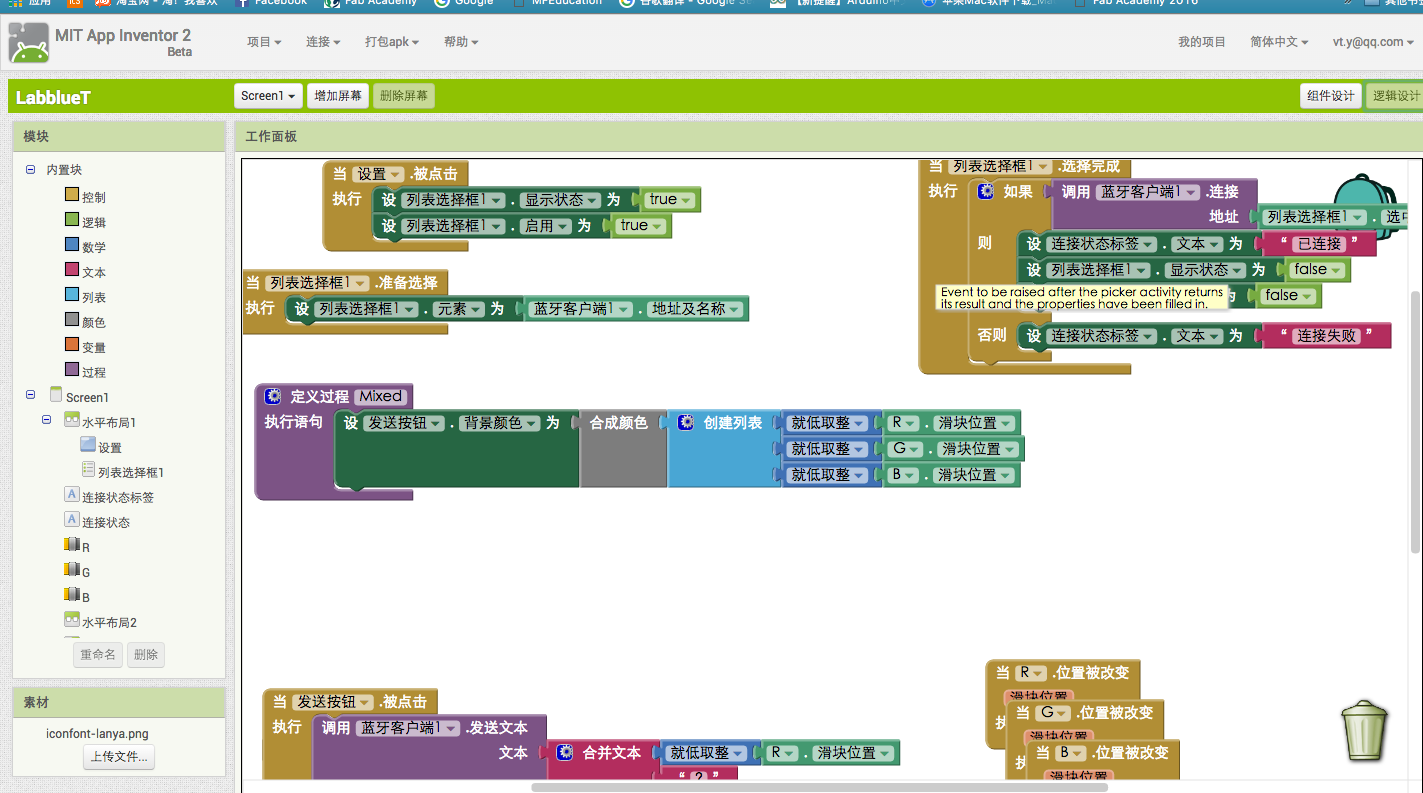Image resolution: width=1423 pixels, height=793 pixels.
Task: Open the vt.y@qq.com account menu
Action: [1373, 42]
